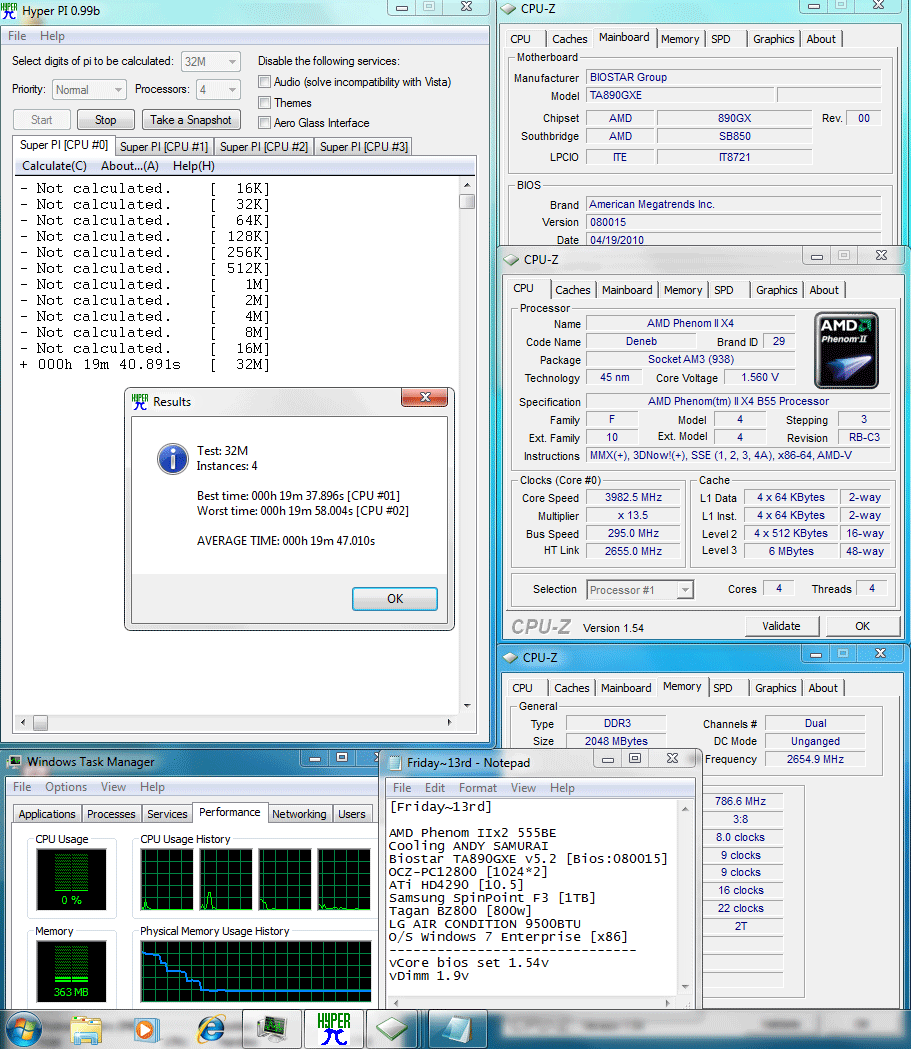Click OK button in CPU-Z CPU window
This screenshot has height=1049, width=911.
pyautogui.click(x=863, y=626)
